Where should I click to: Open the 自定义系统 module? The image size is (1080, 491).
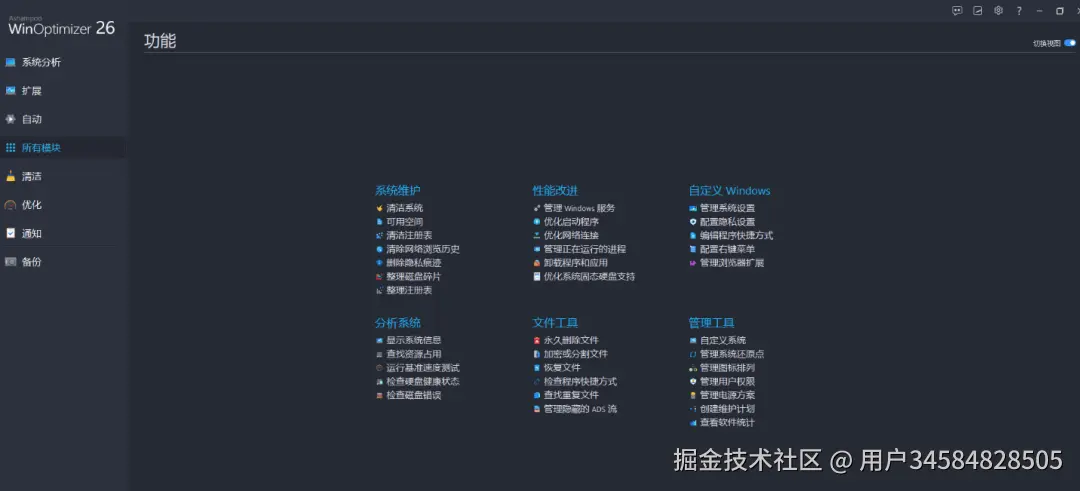(723, 340)
